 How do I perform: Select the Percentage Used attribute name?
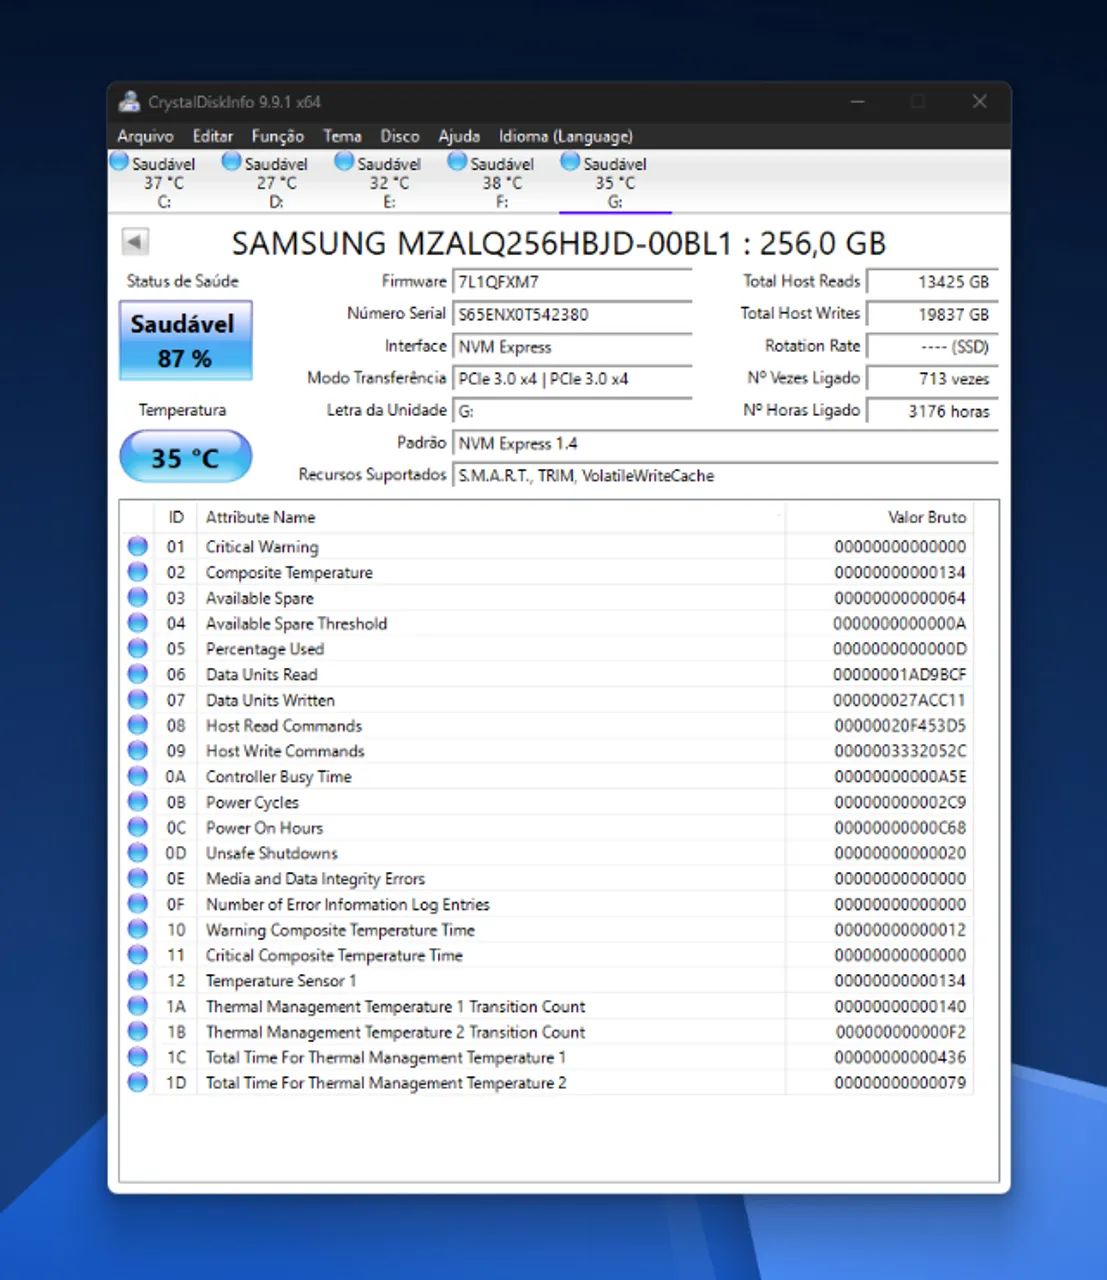tap(265, 648)
